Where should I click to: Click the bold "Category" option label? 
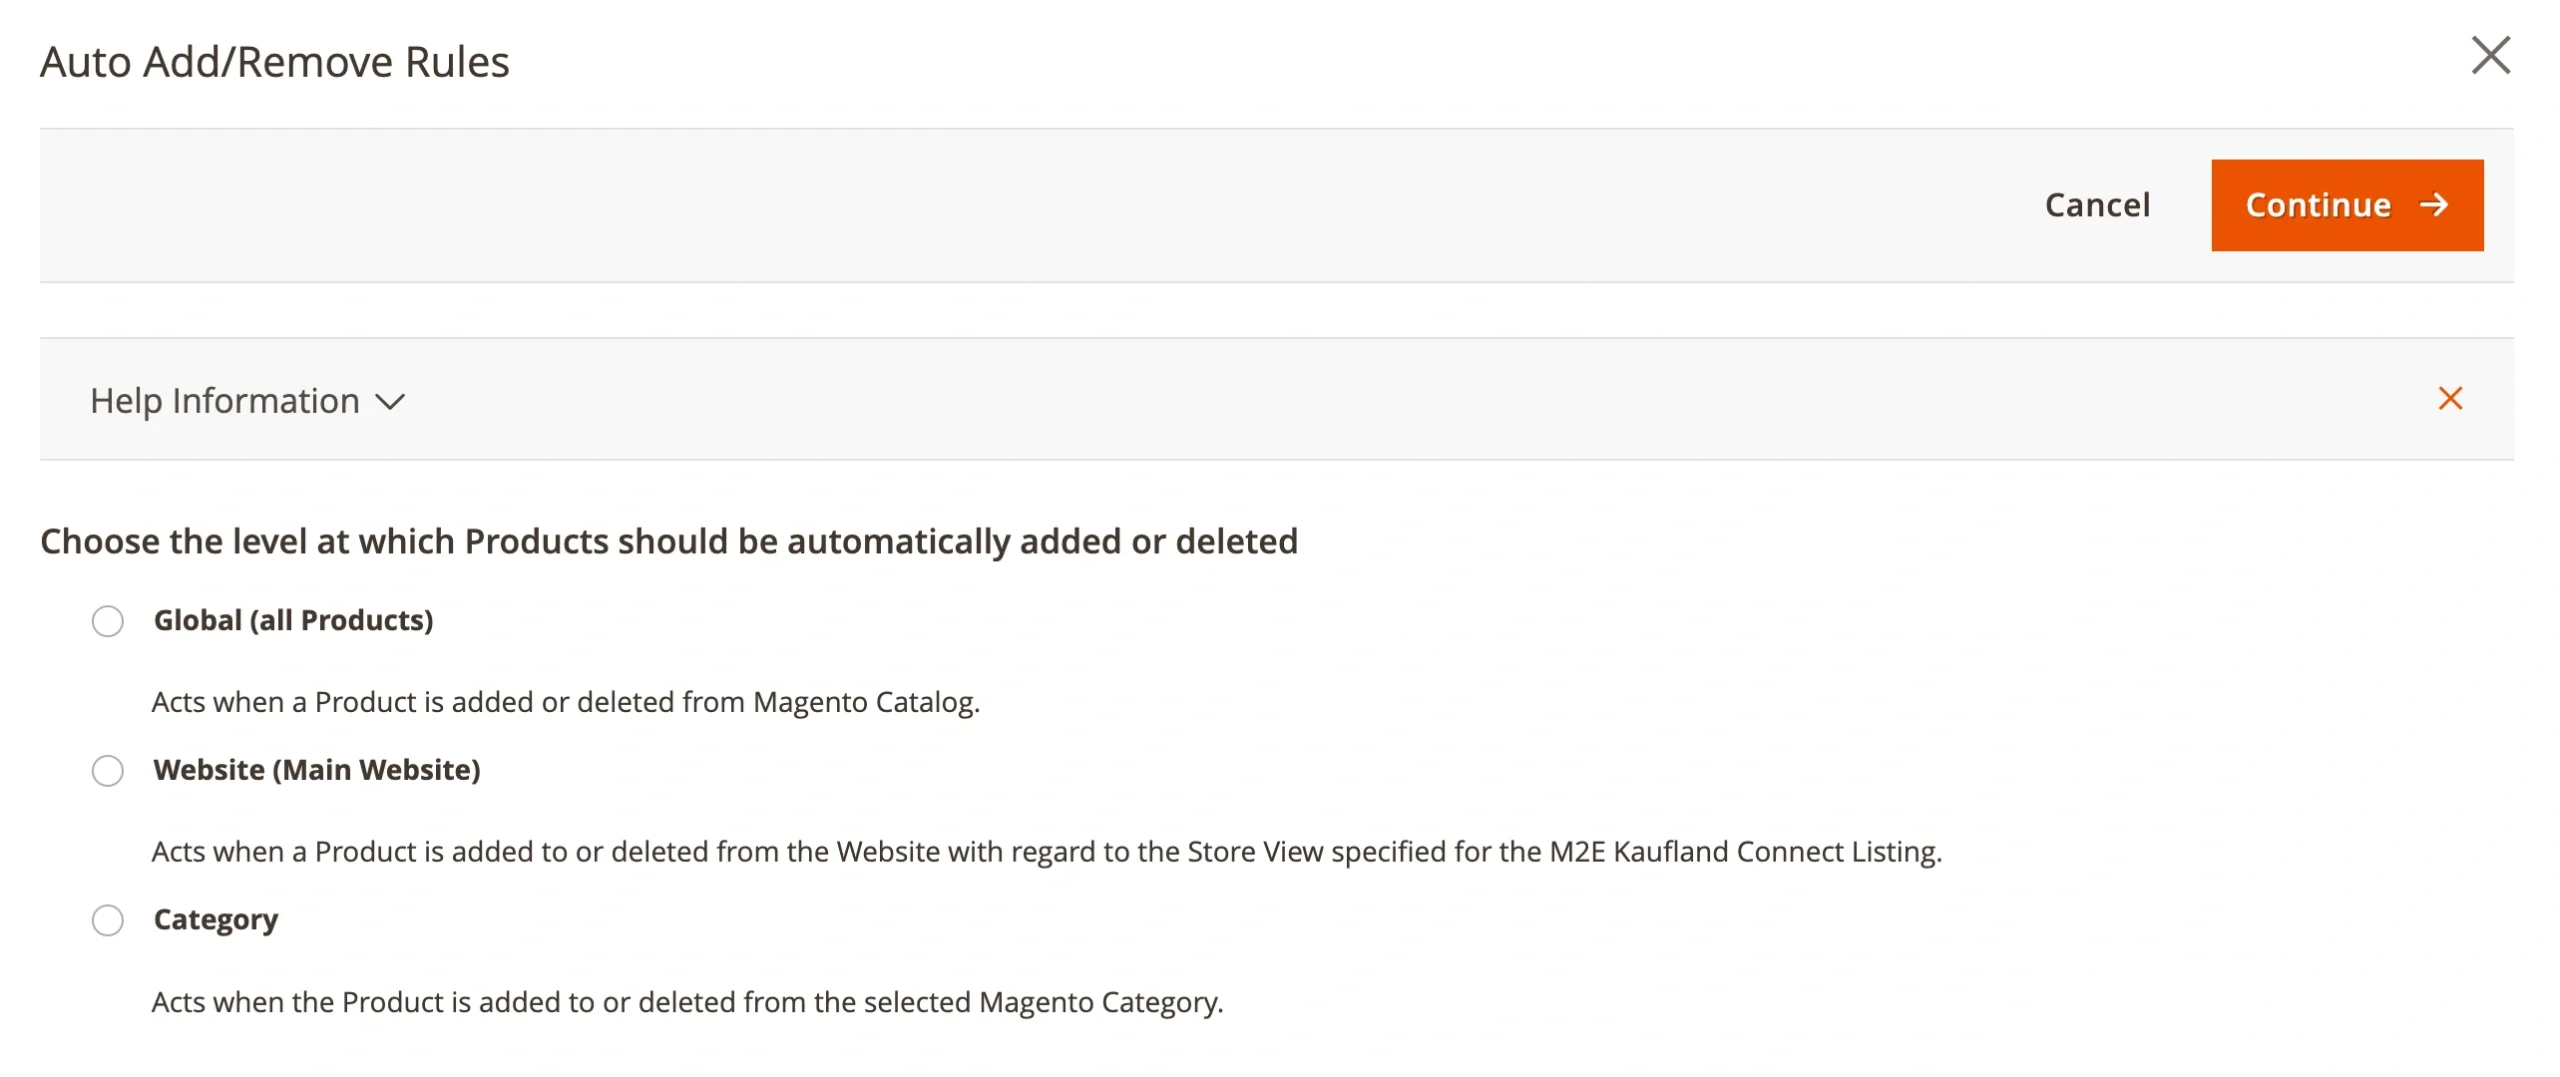point(216,920)
